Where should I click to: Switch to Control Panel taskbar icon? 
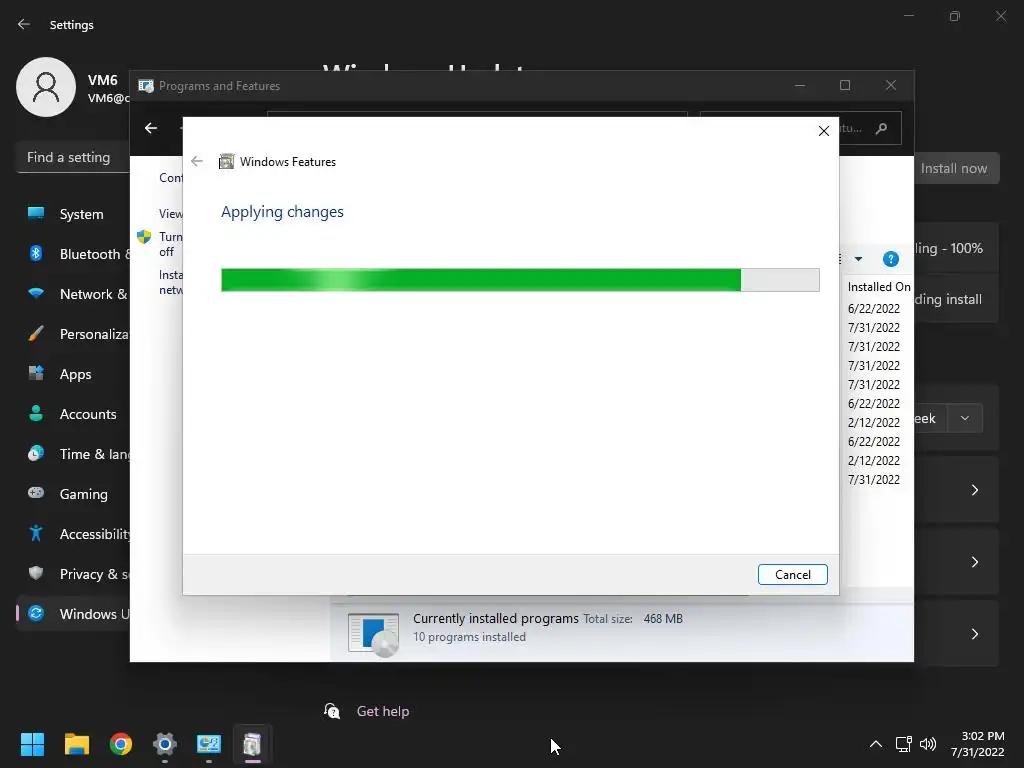pyautogui.click(x=209, y=744)
